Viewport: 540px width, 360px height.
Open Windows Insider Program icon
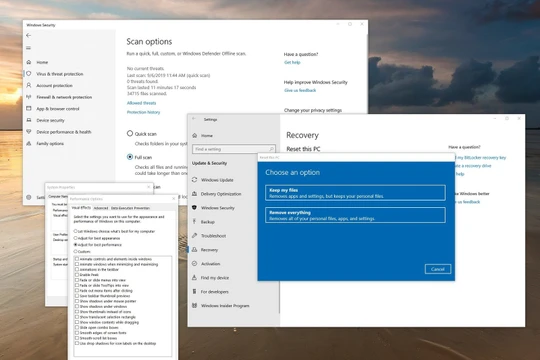coord(195,305)
